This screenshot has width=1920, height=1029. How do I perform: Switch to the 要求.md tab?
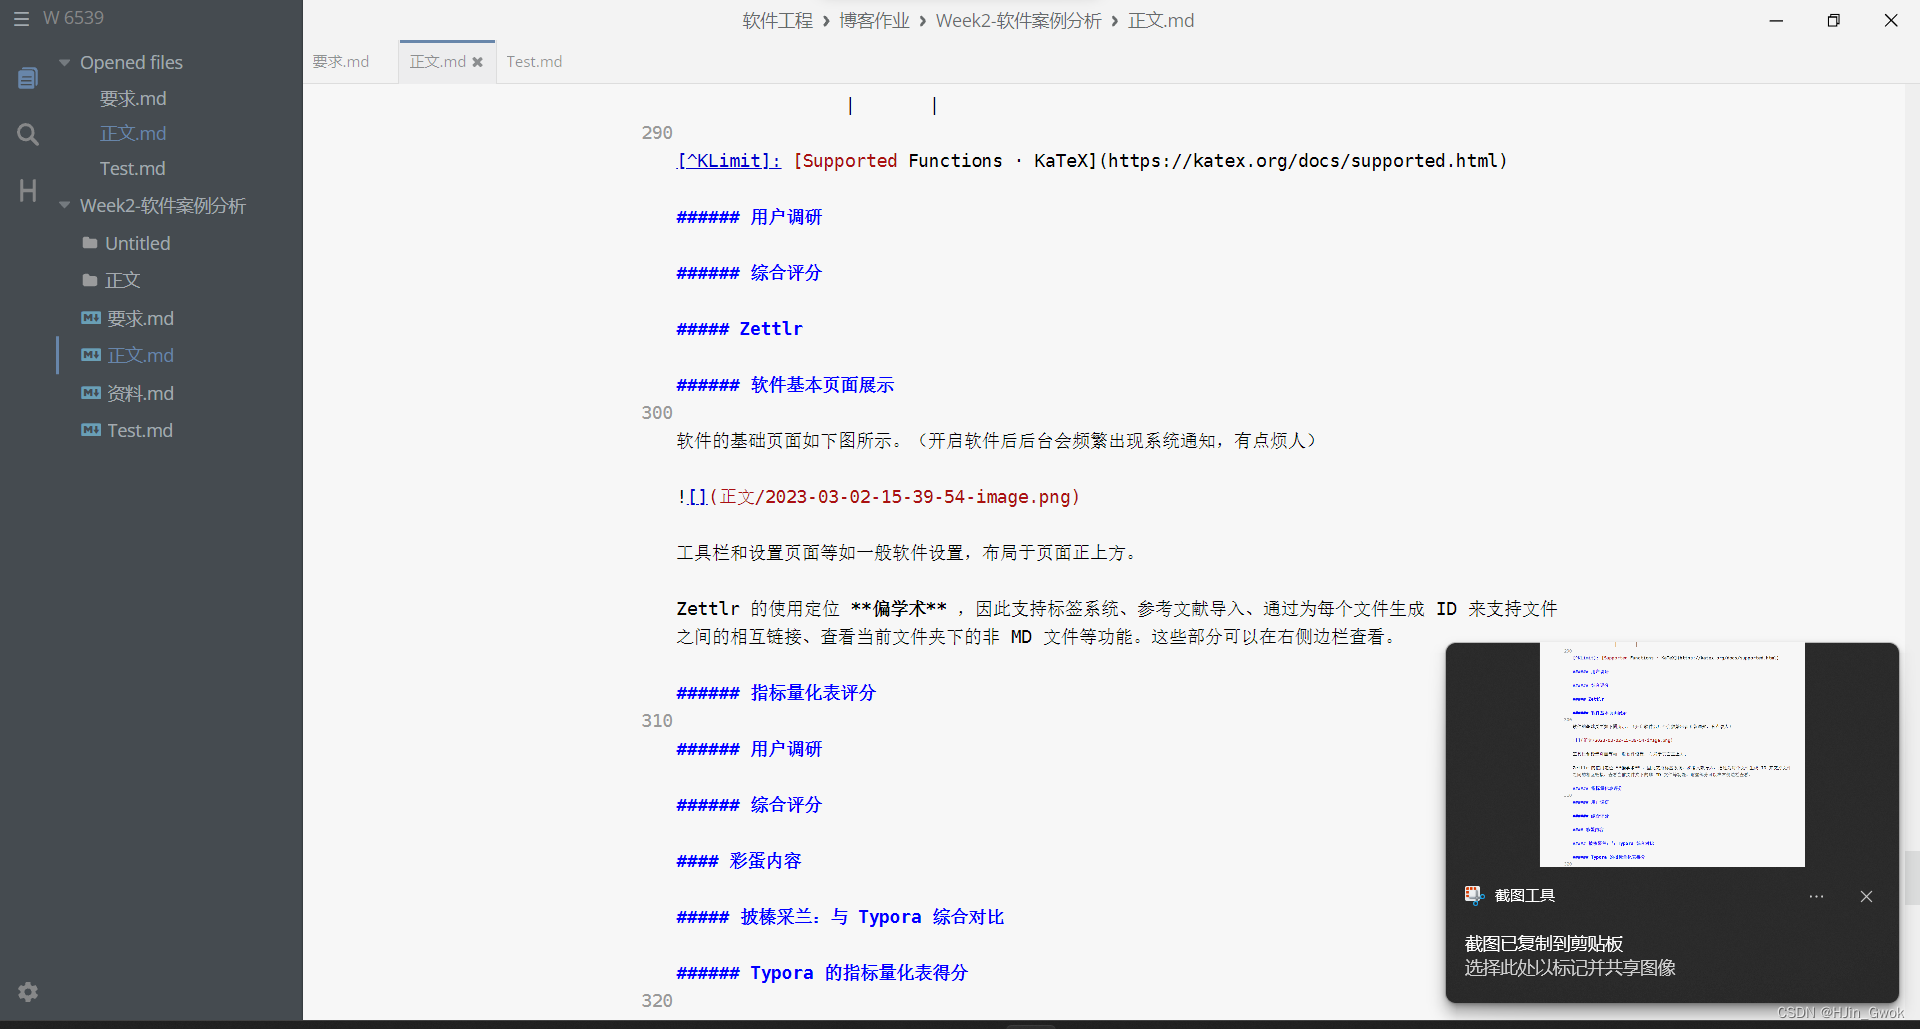[x=341, y=62]
